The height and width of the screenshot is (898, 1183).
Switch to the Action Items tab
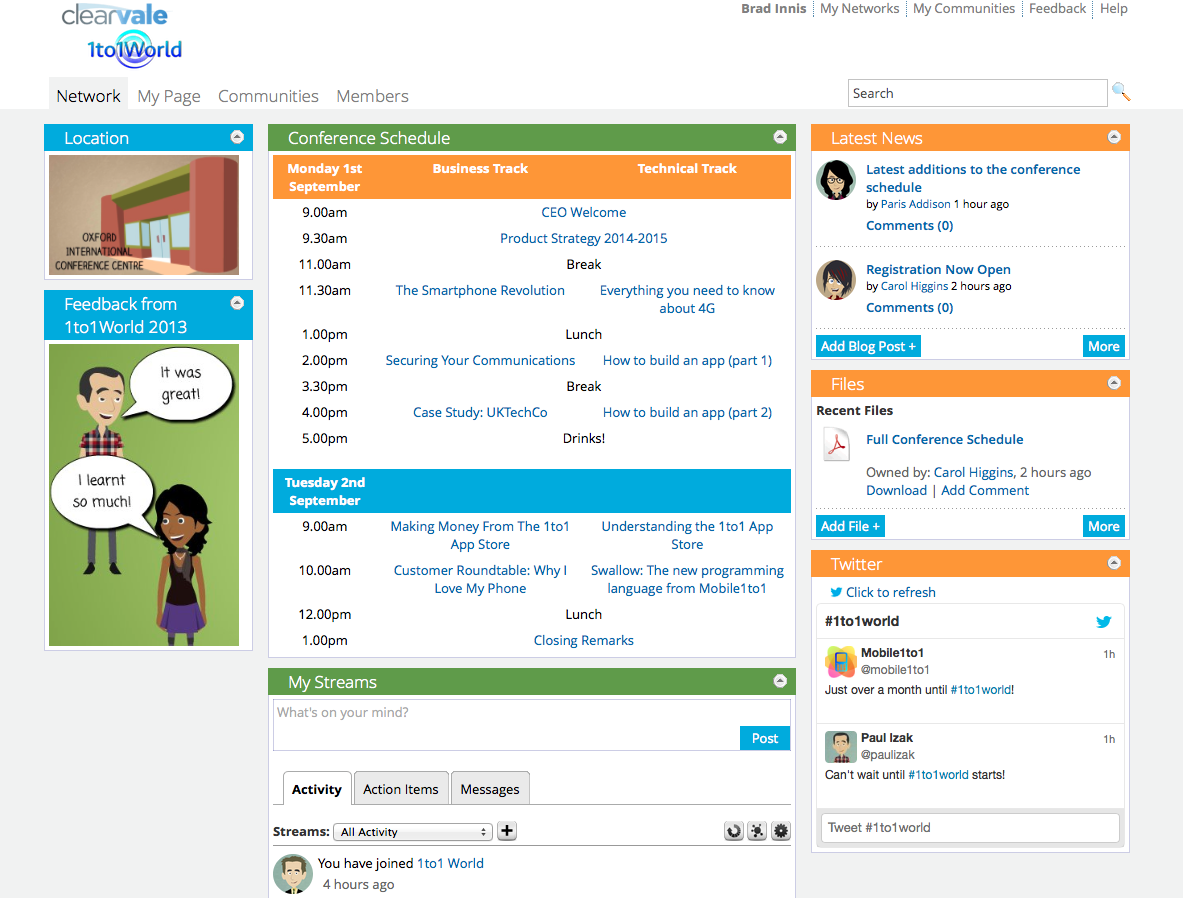[x=401, y=789]
